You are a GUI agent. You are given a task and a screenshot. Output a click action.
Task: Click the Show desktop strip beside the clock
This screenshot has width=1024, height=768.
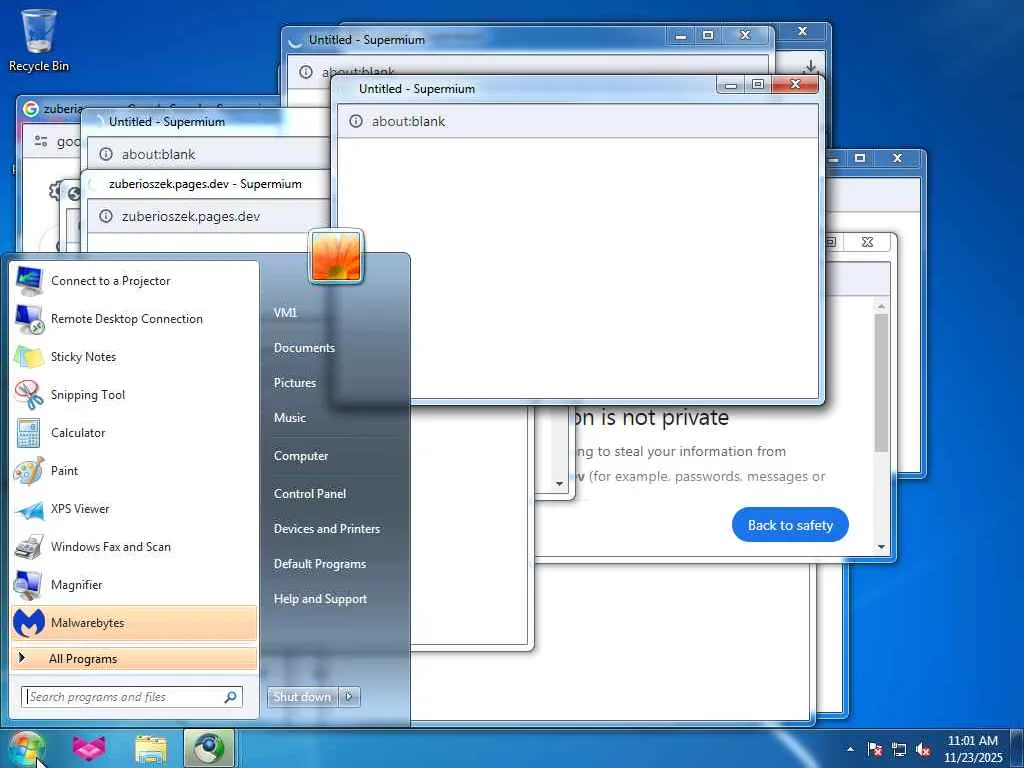pos(1017,749)
